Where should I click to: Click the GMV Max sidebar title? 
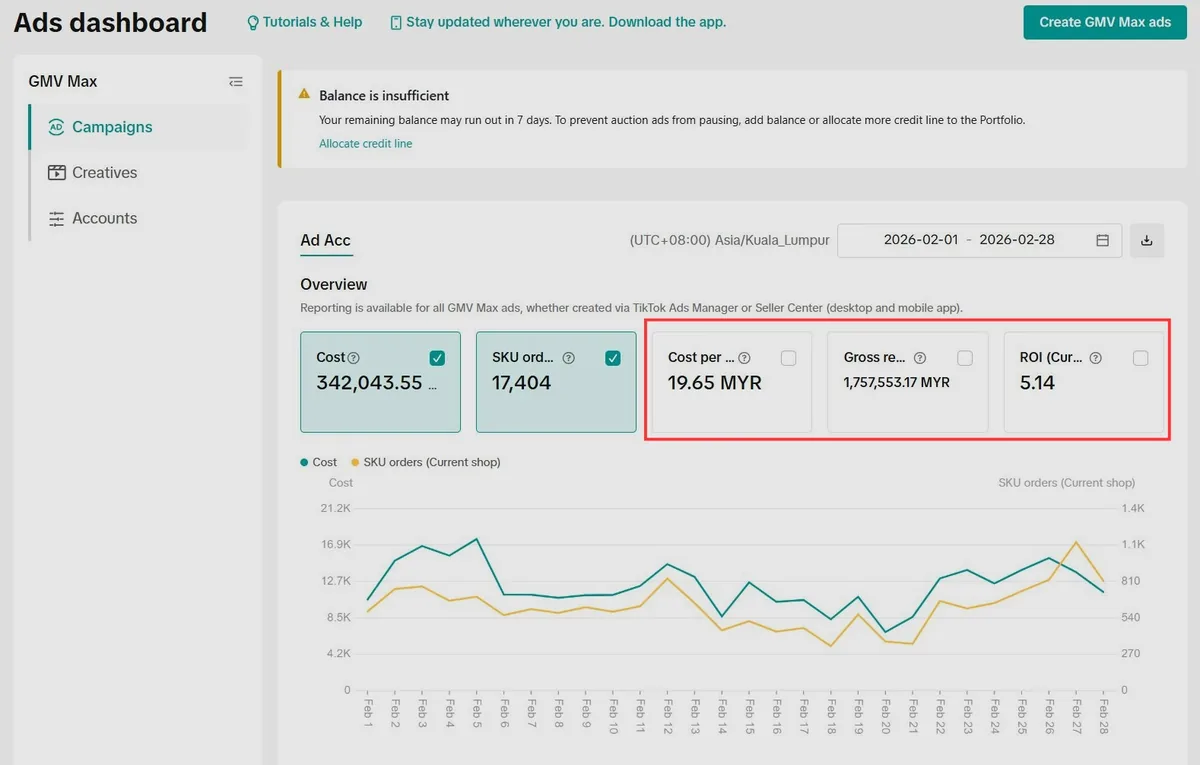tap(63, 82)
